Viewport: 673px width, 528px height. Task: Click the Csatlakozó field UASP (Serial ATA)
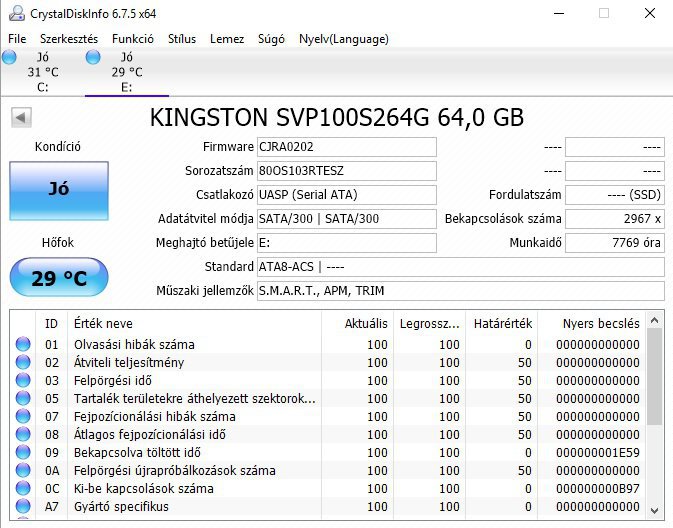point(347,195)
